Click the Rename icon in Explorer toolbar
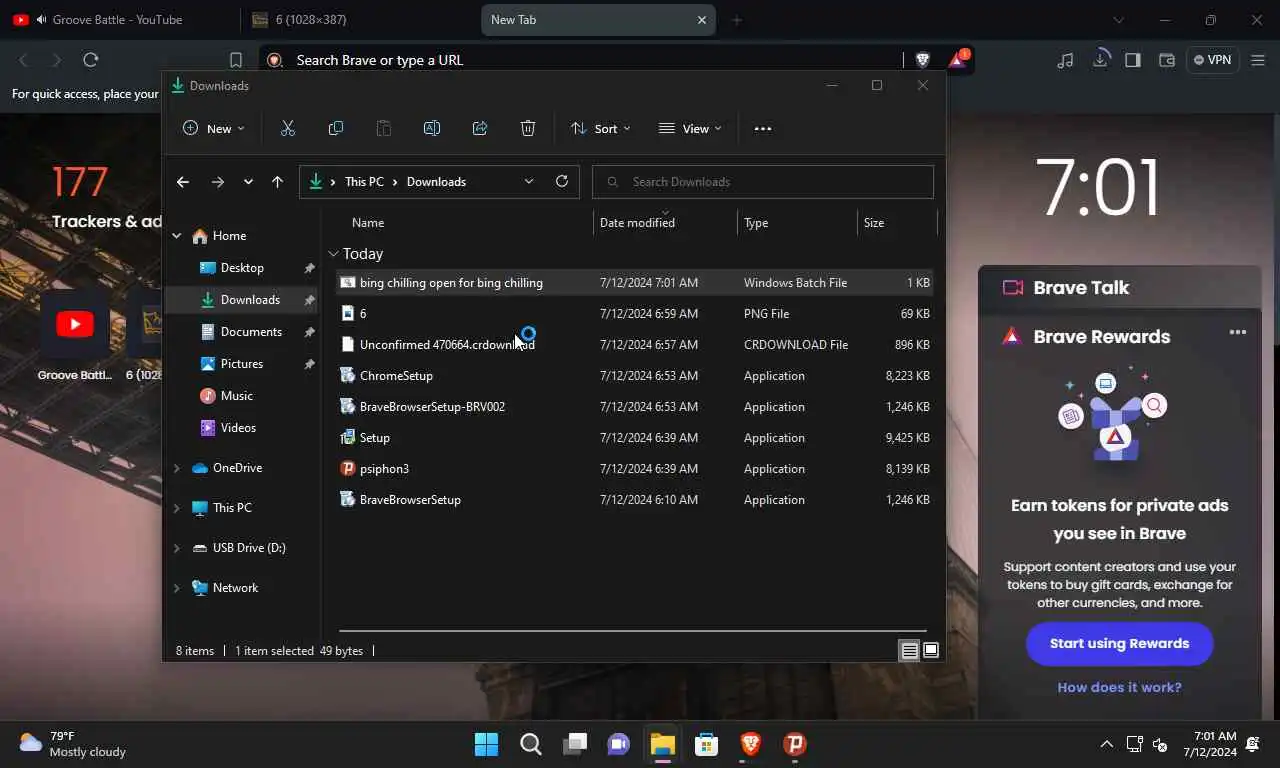 [x=432, y=128]
